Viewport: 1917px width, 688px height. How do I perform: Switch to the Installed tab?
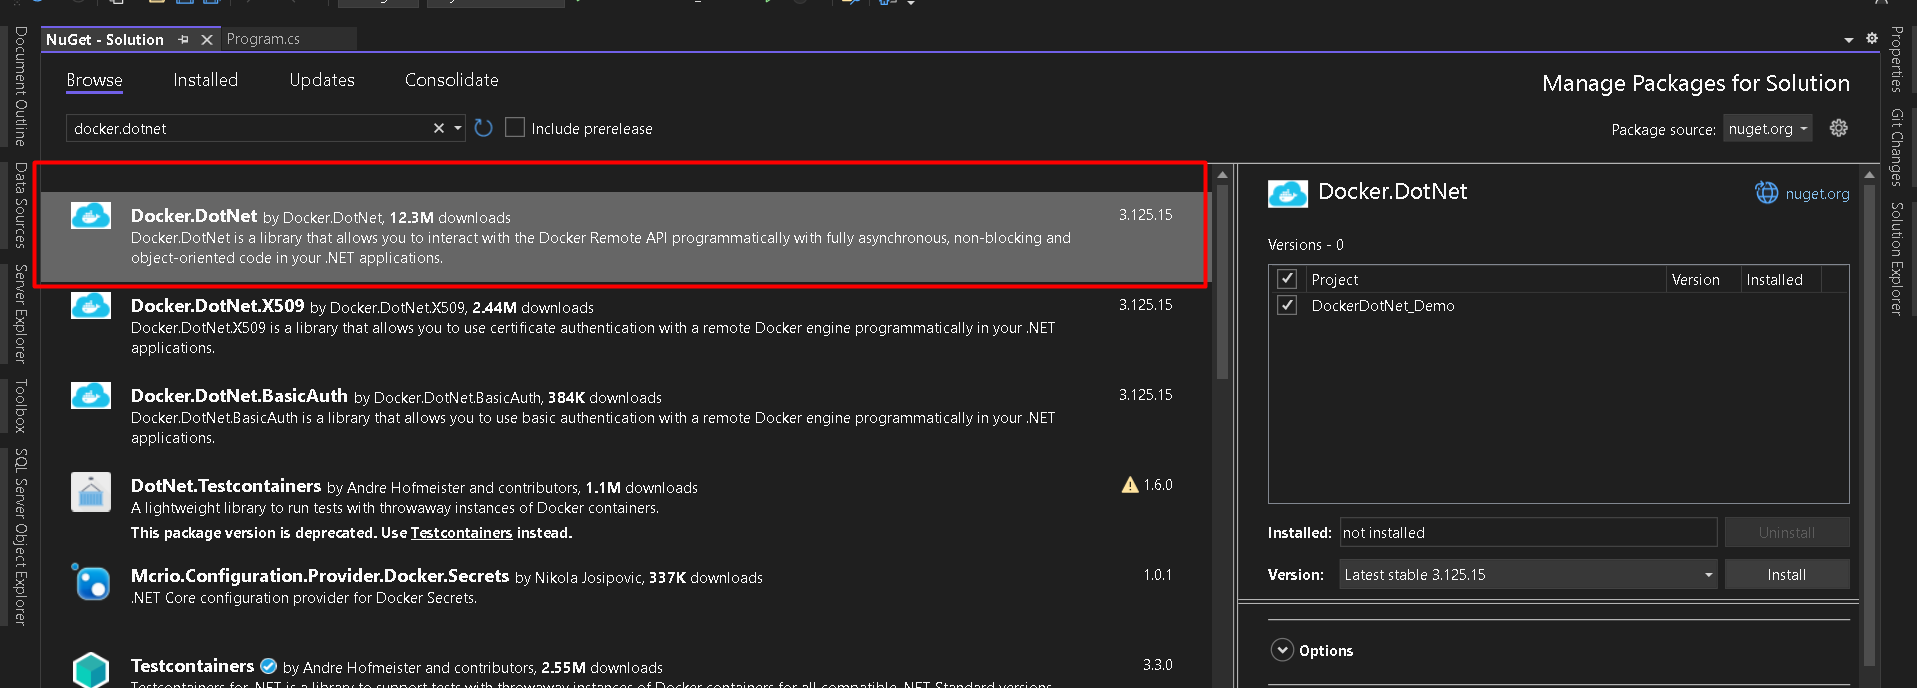[205, 80]
